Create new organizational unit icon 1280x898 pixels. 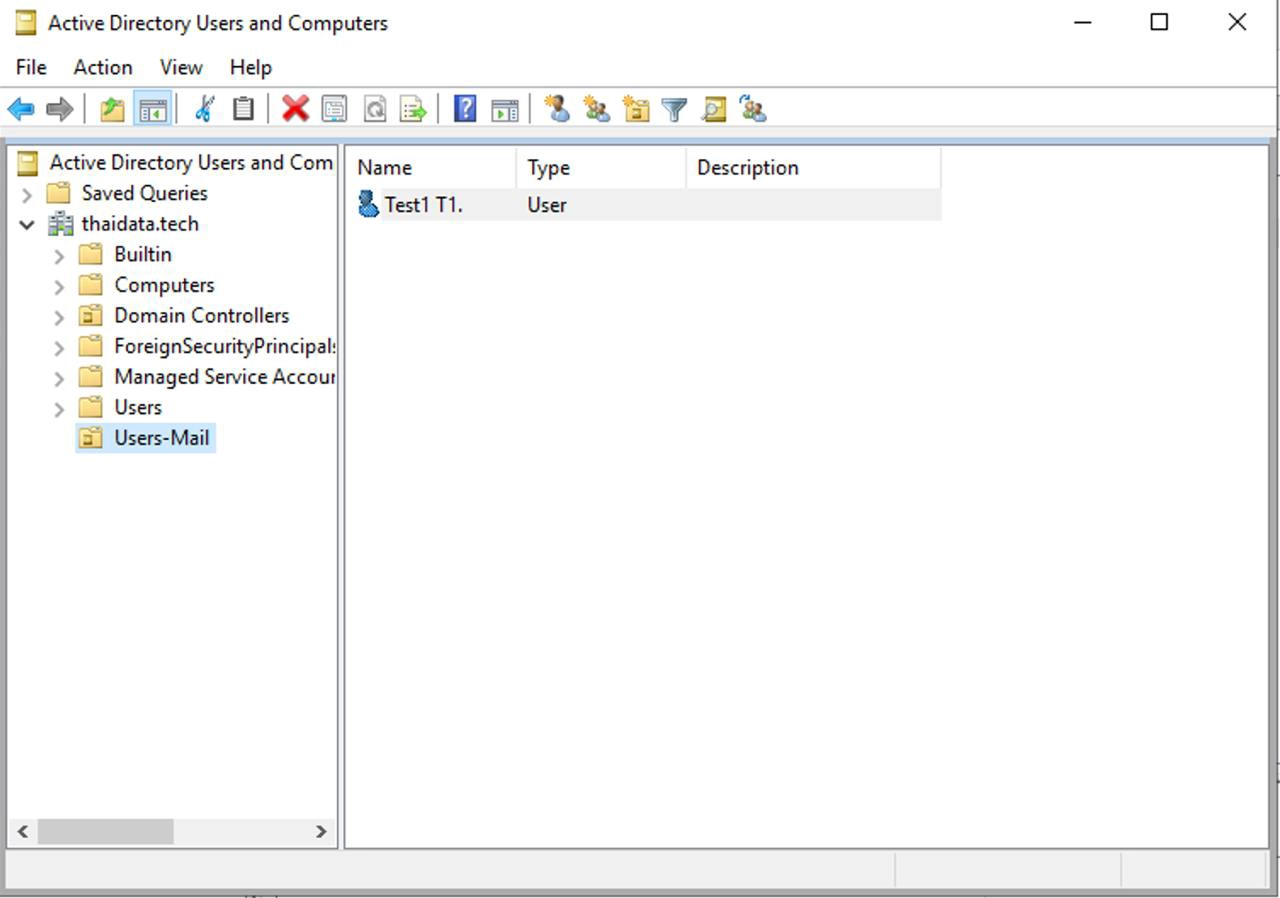tap(636, 109)
